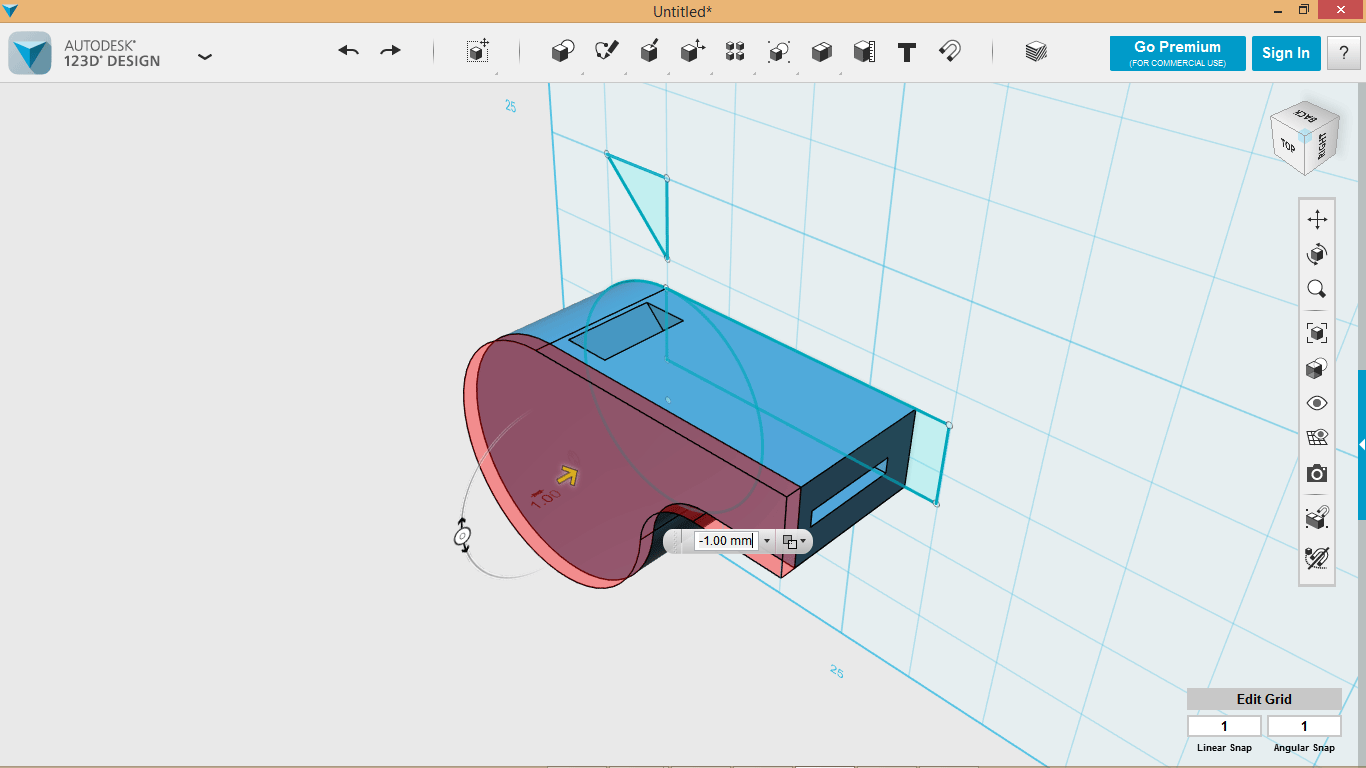Expand the distance value dropdown arrow

[x=767, y=541]
